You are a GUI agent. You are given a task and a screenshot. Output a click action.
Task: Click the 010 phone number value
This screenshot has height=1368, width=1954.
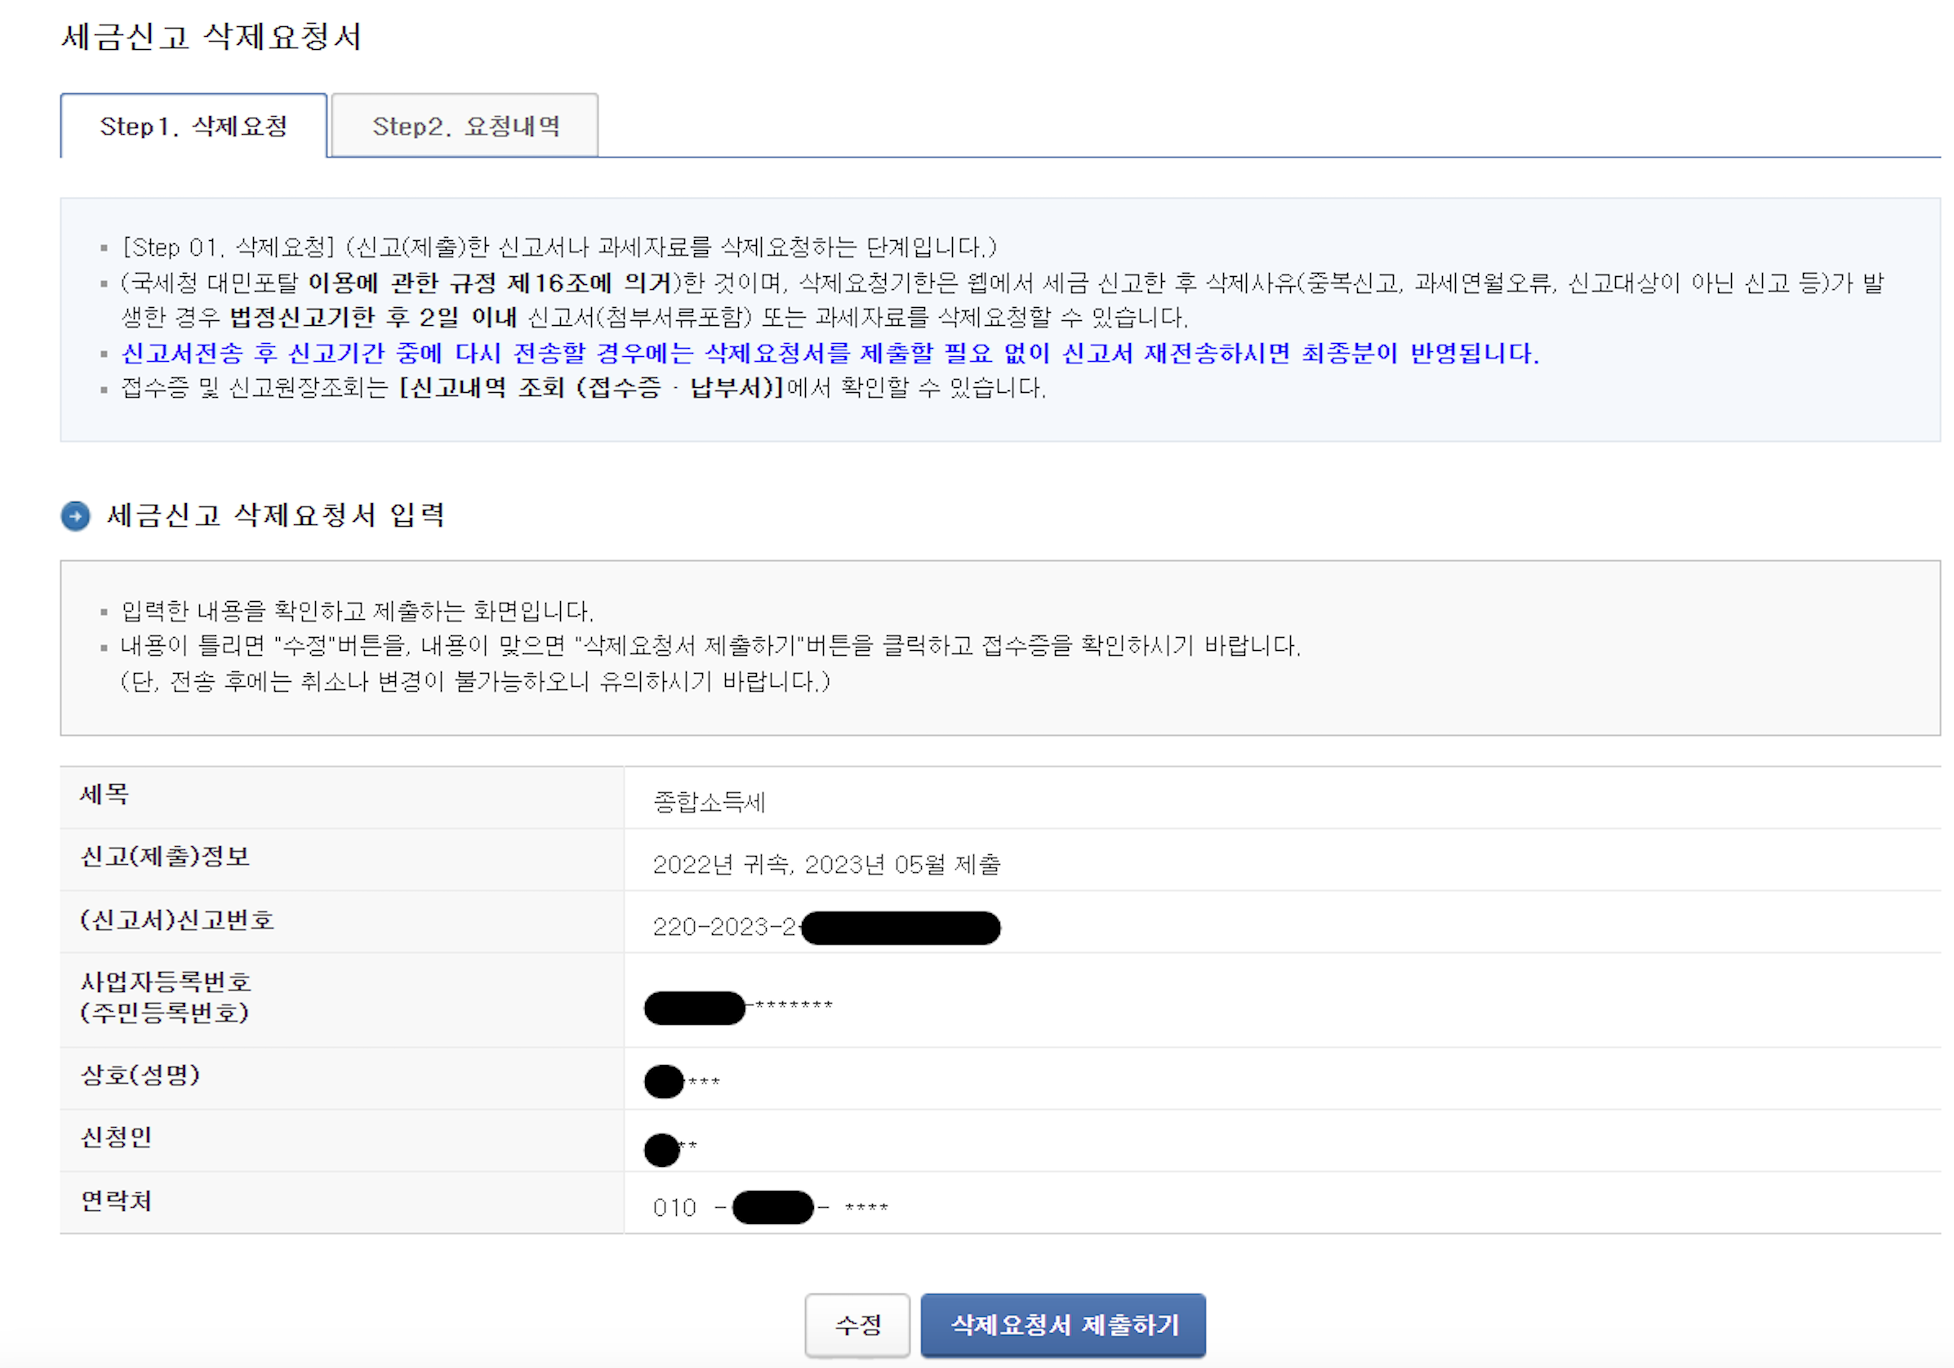tap(770, 1208)
